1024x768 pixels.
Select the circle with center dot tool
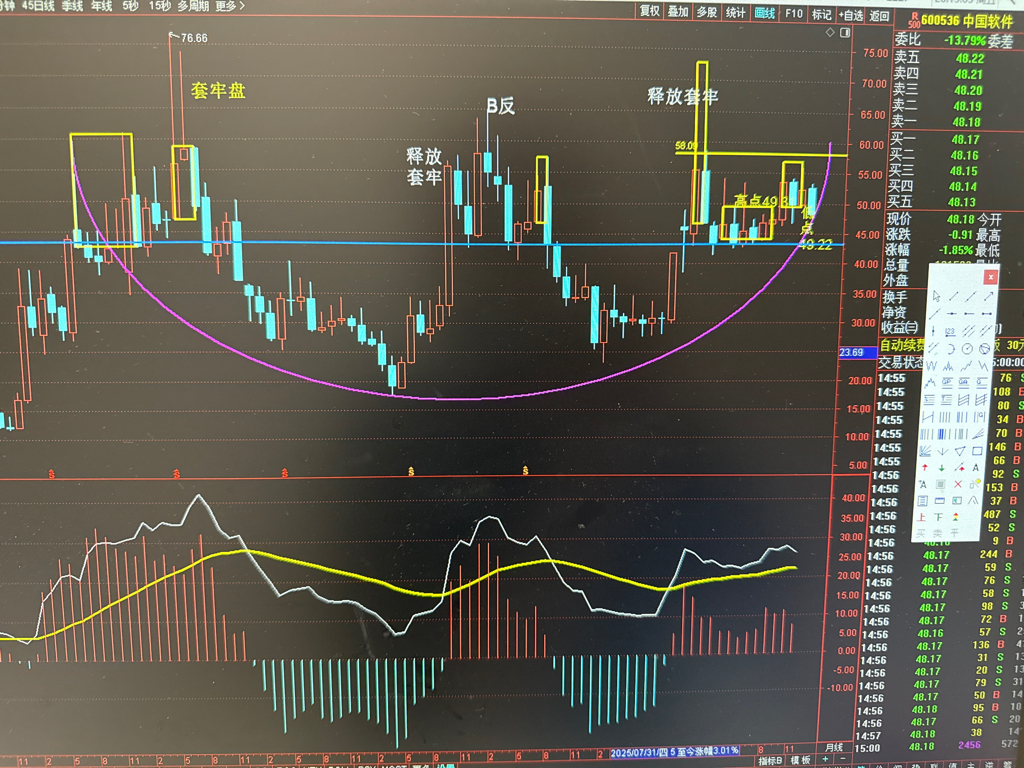coord(967,349)
